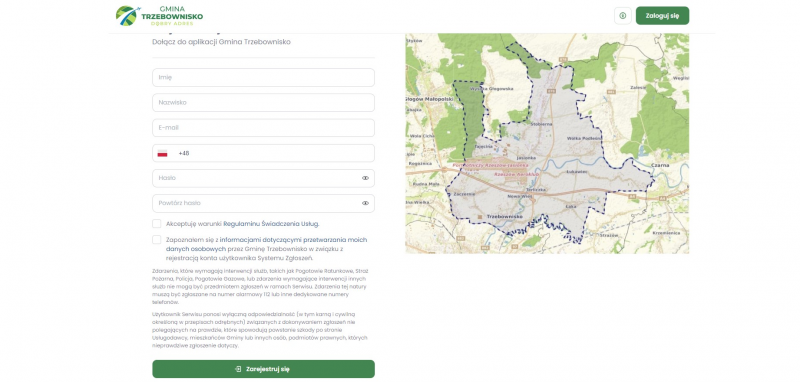Click the Gmina Trzebownisko logo
The image size is (800, 382).
point(159,16)
